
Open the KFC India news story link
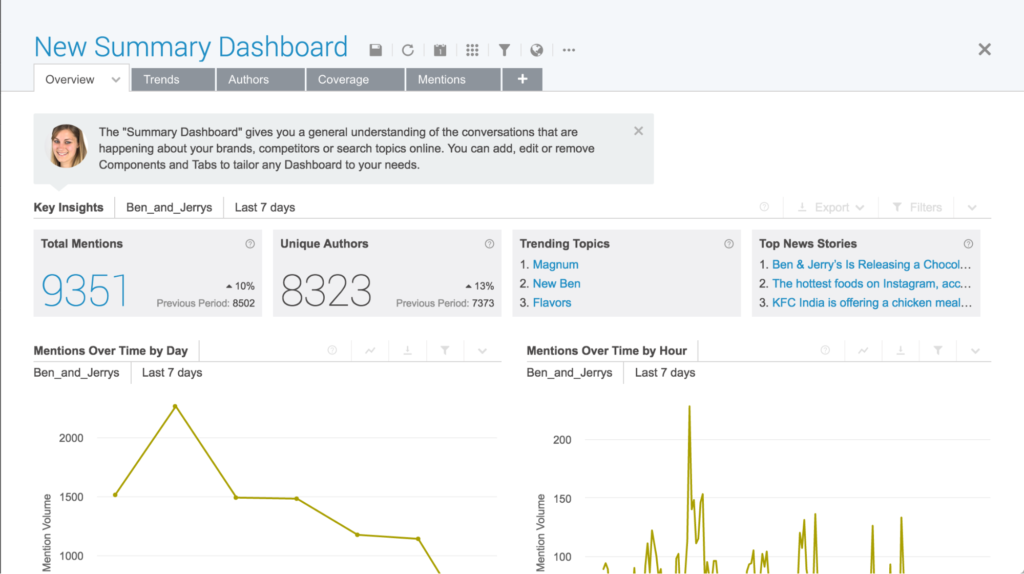[872, 302]
